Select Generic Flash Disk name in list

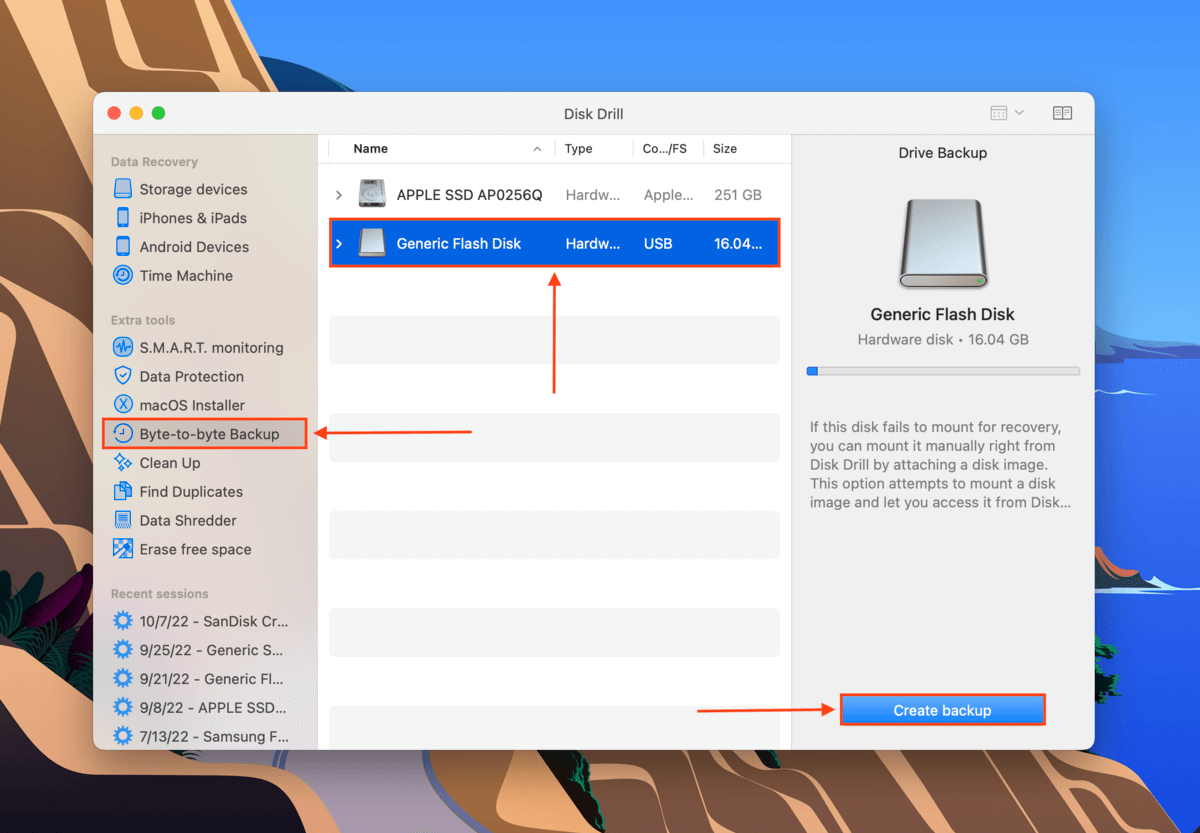[459, 243]
